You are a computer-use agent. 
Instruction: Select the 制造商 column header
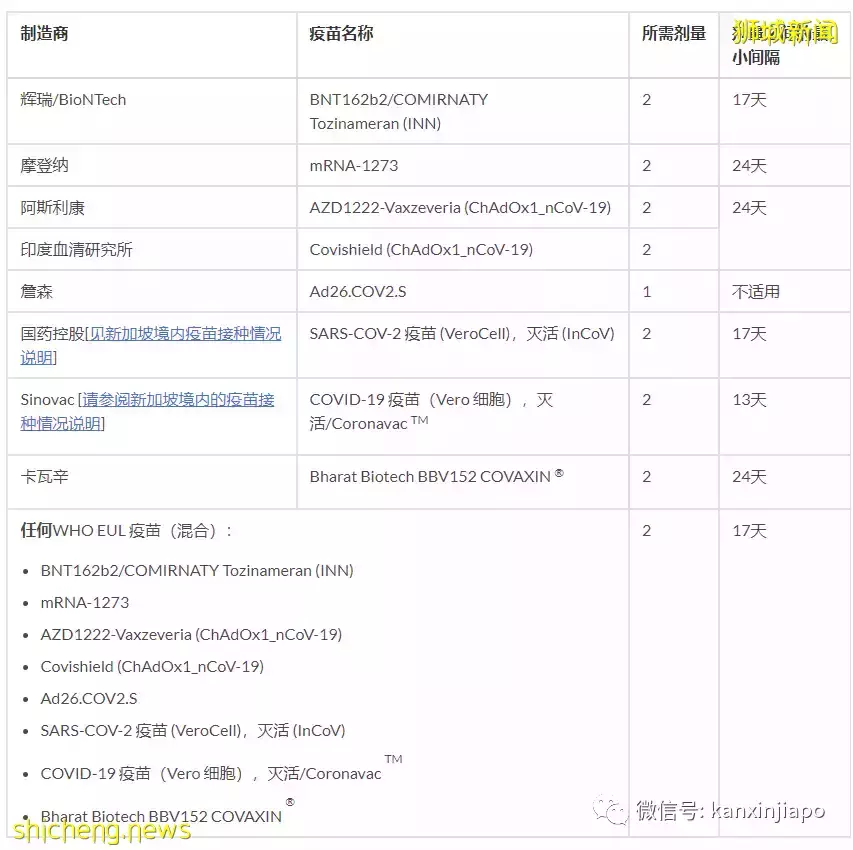[x=41, y=31]
